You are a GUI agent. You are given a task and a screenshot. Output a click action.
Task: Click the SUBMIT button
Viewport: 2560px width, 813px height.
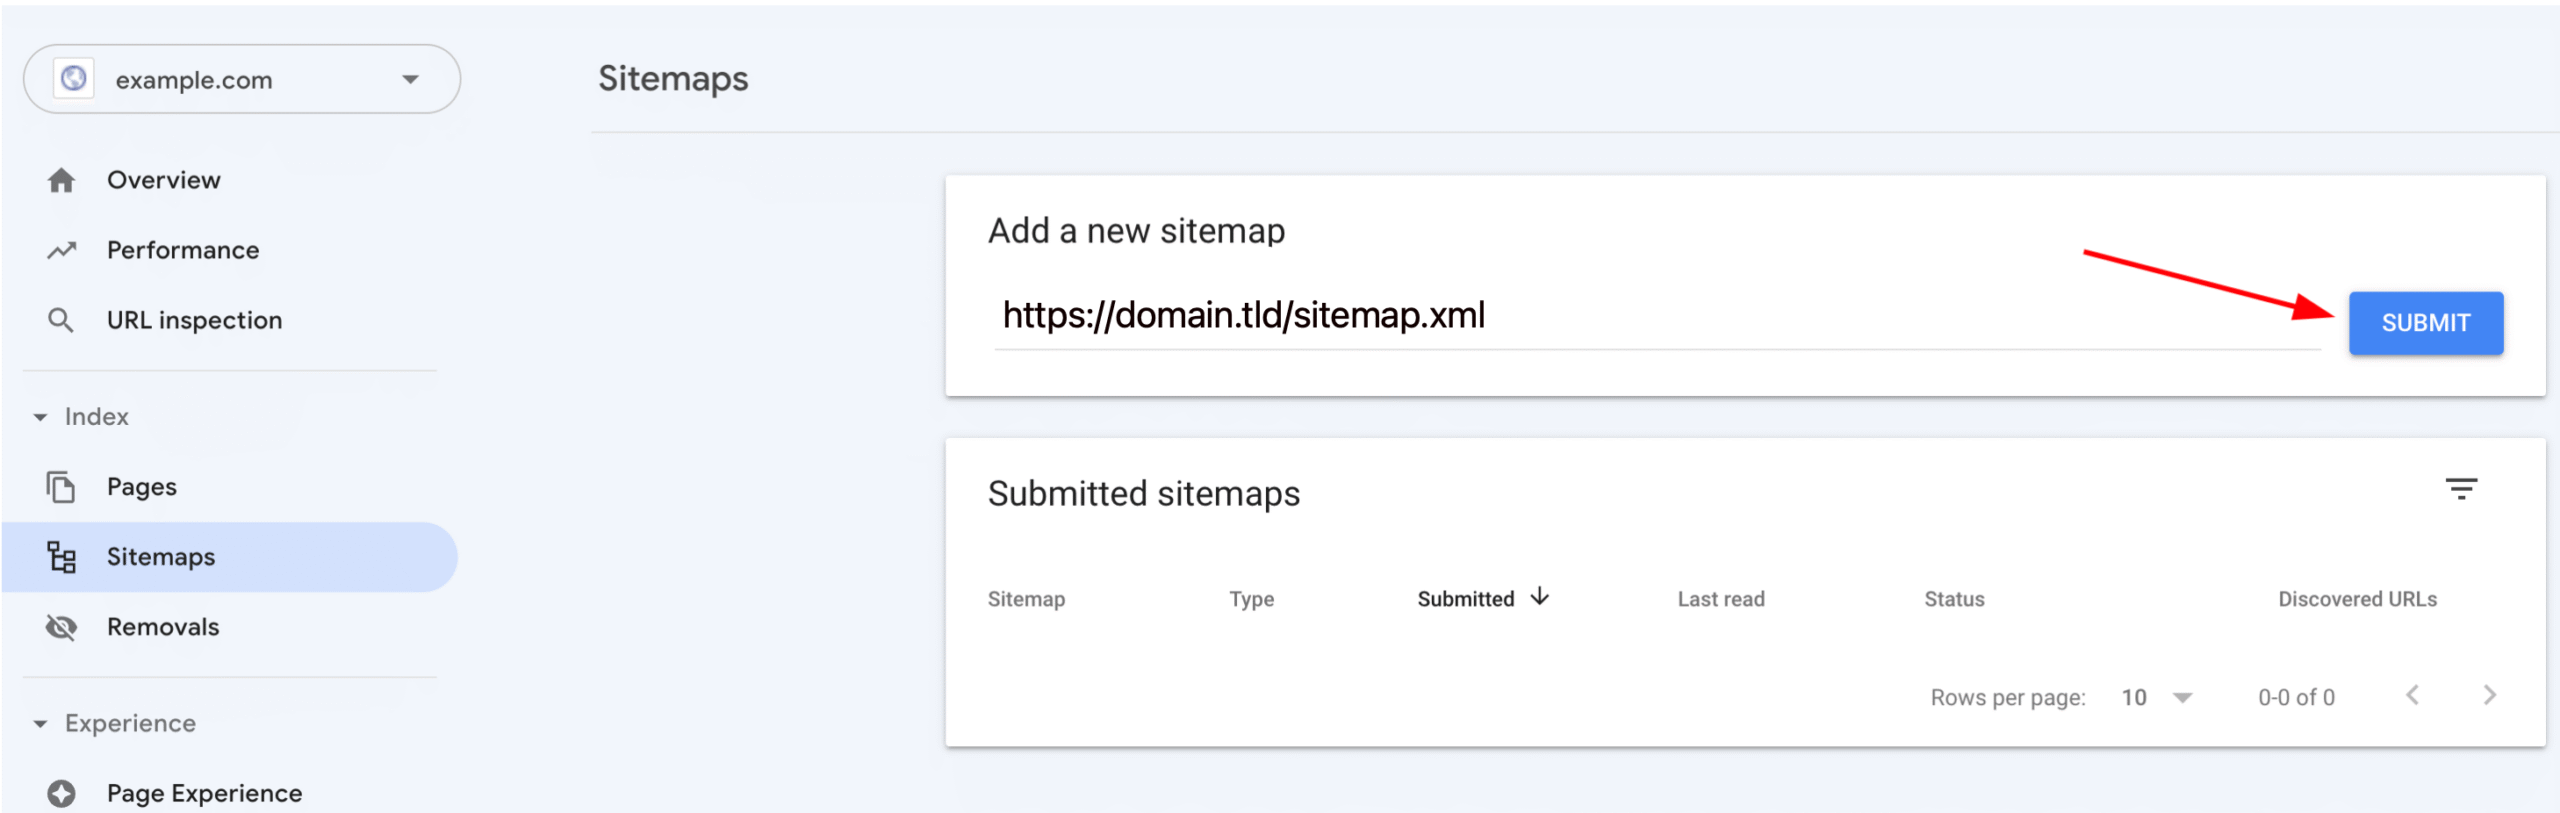tap(2425, 322)
